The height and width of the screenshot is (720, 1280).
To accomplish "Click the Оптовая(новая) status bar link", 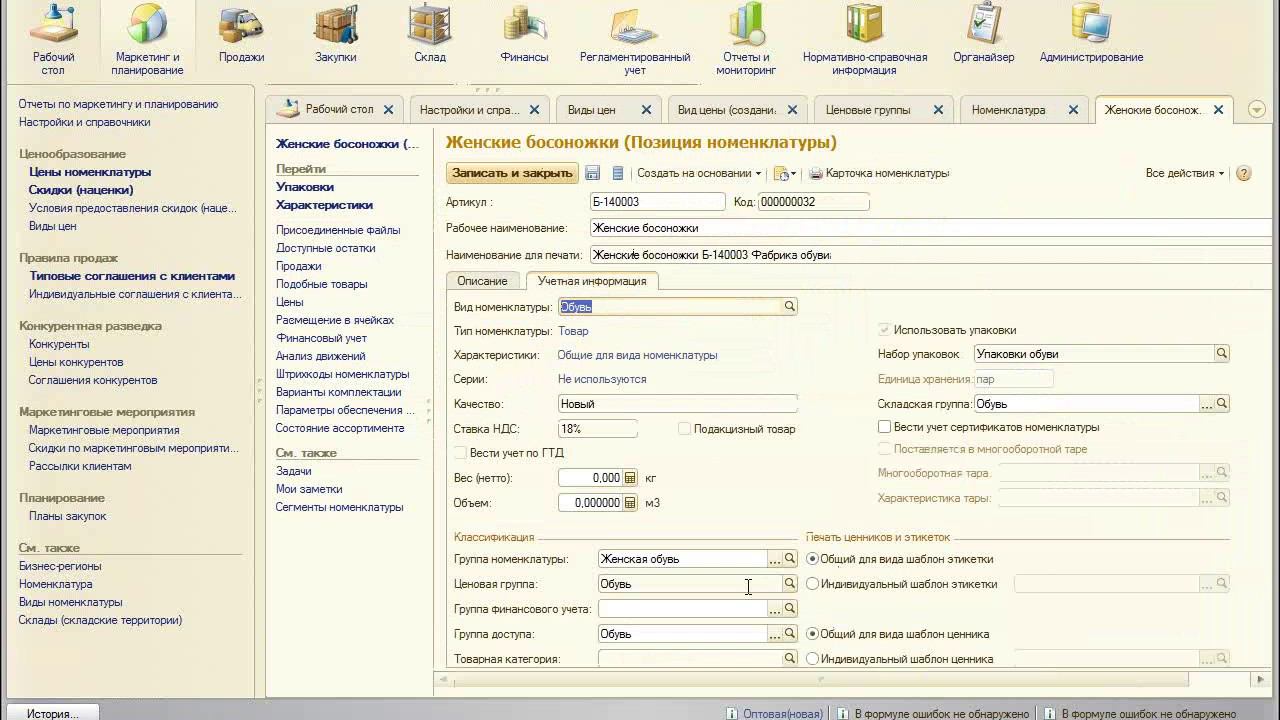I will coord(782,714).
